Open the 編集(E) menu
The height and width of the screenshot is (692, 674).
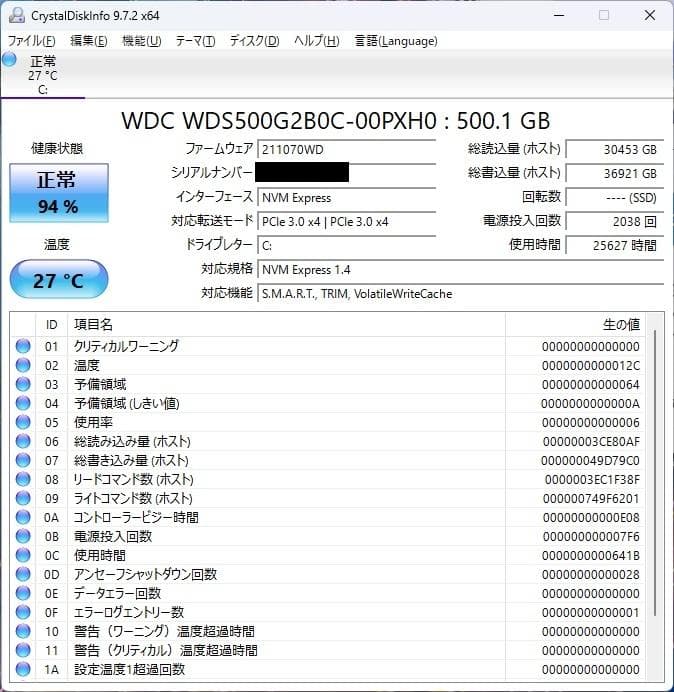pos(89,41)
